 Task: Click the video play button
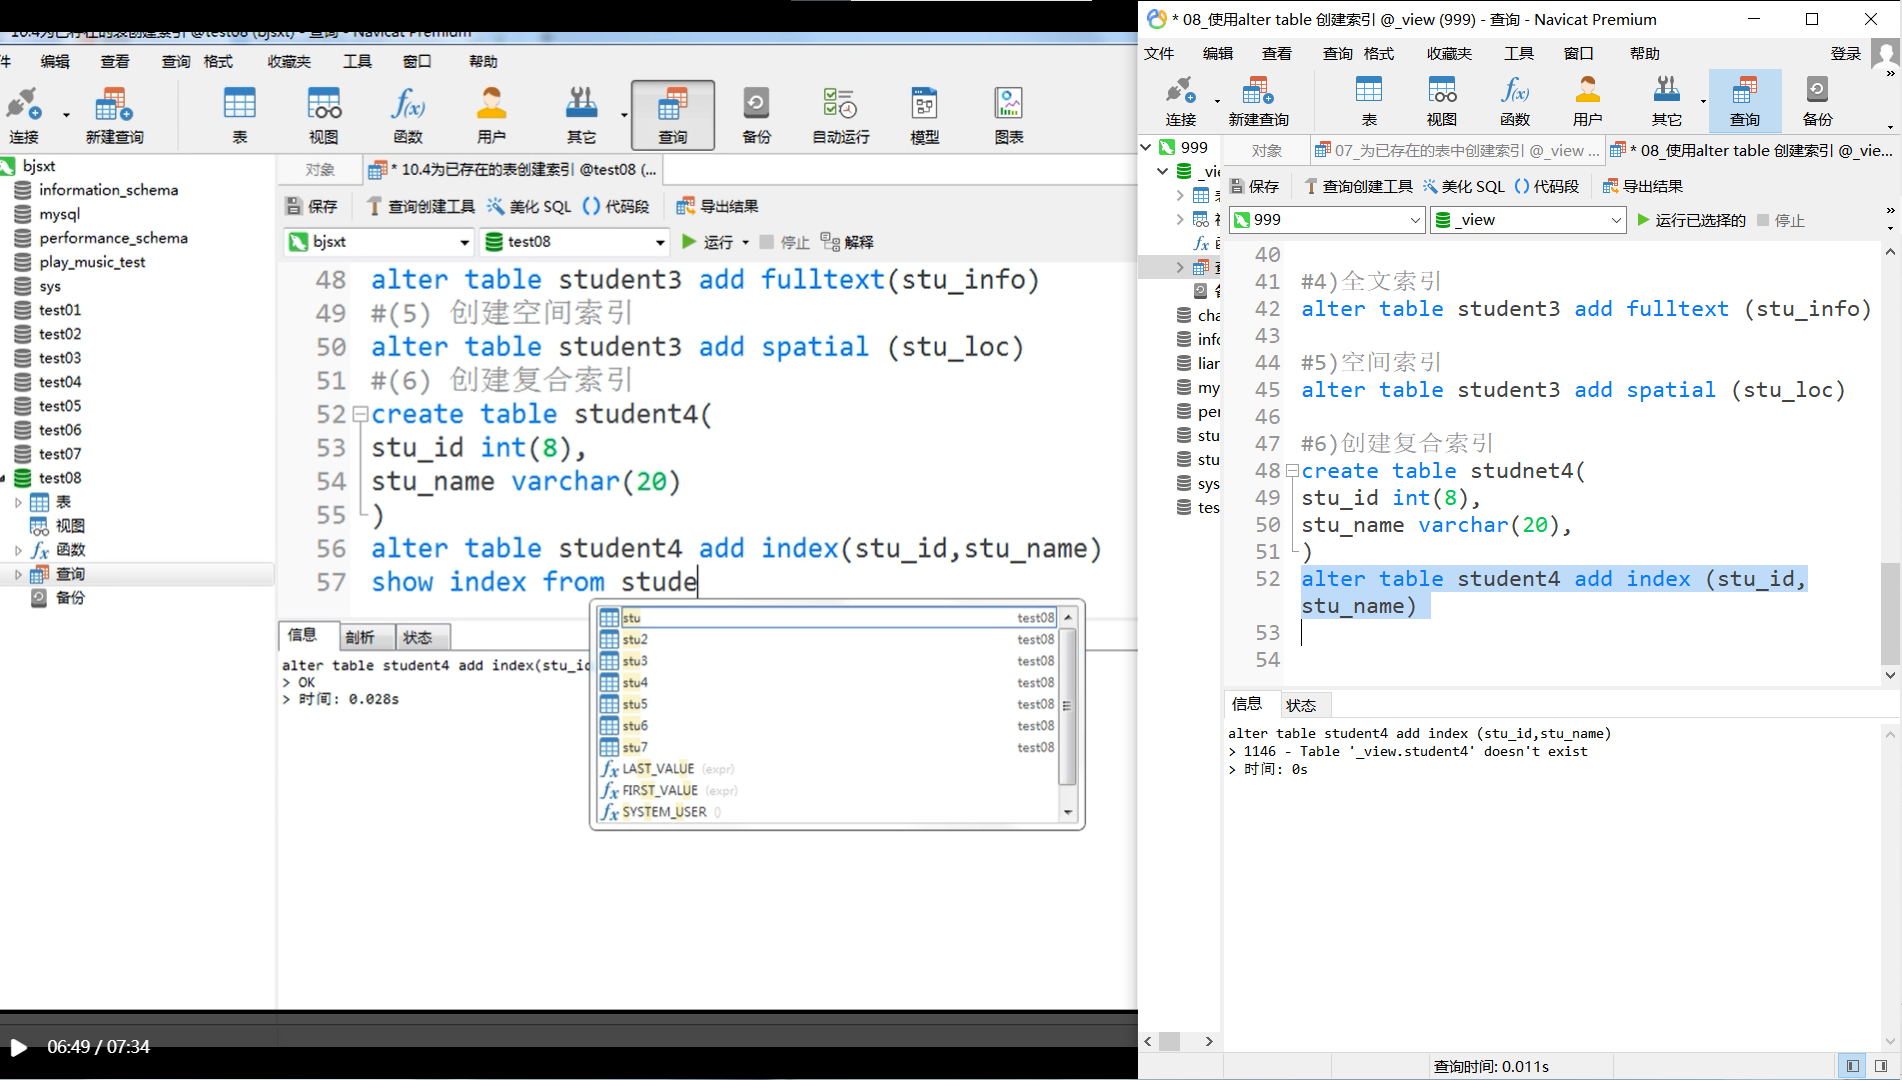click(18, 1047)
